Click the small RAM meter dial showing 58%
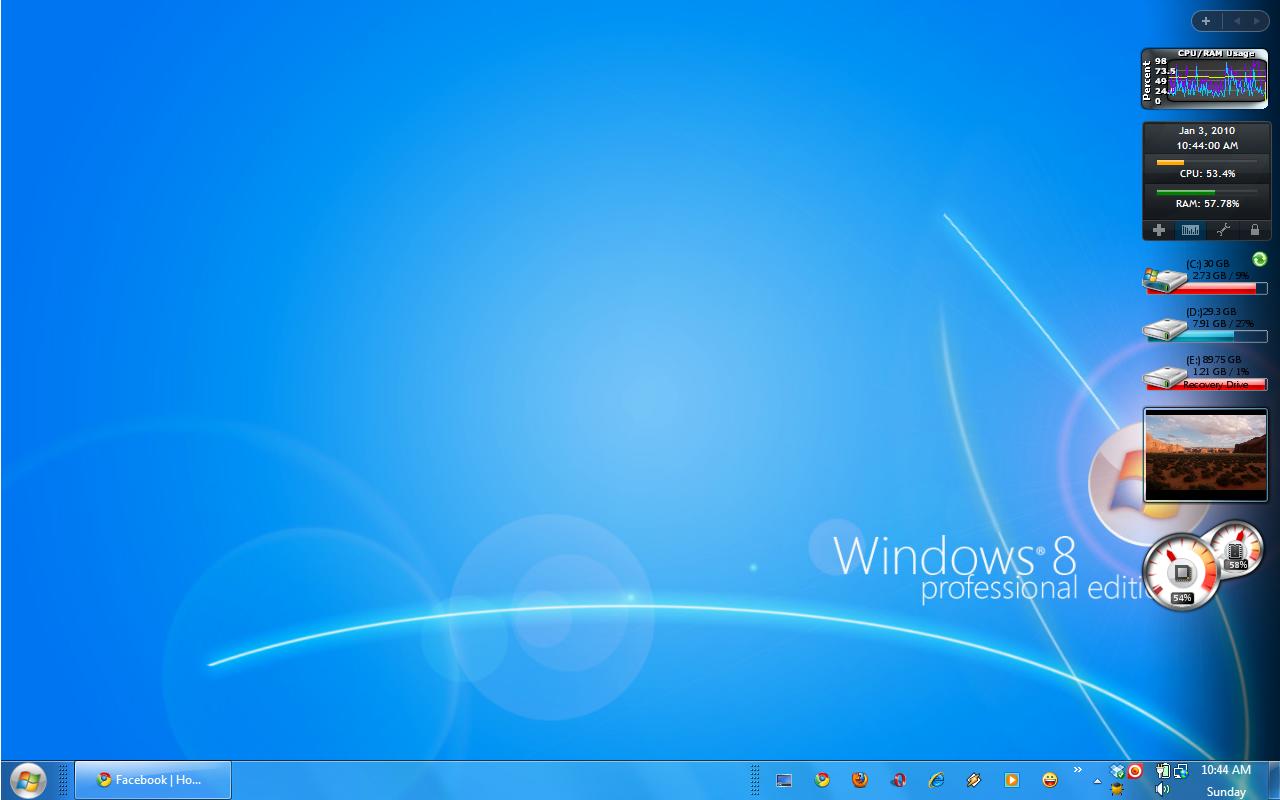 (1235, 550)
